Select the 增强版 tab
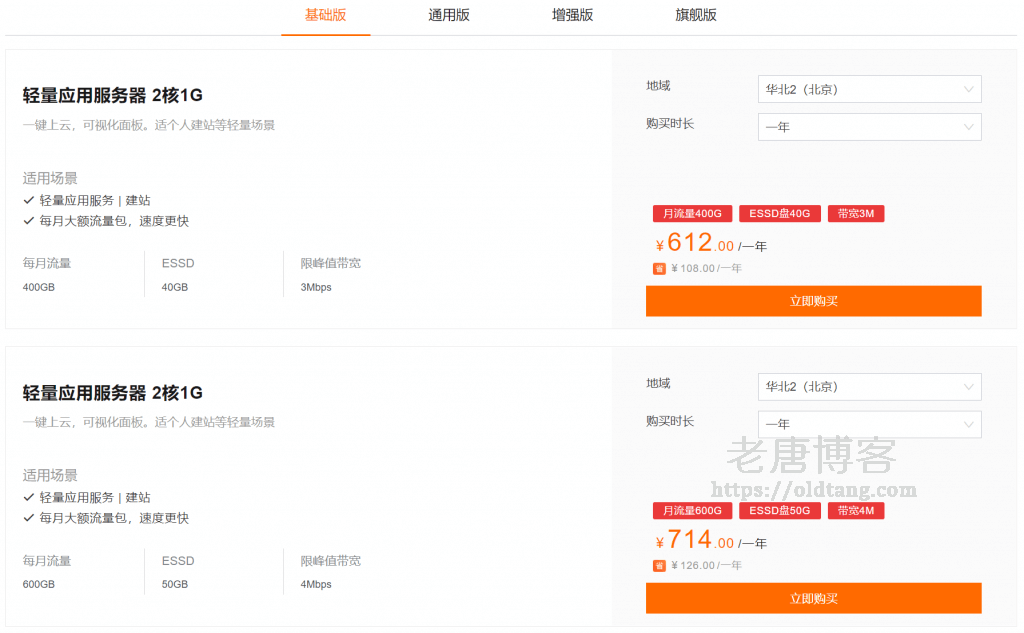This screenshot has height=633, width=1024. coord(571,16)
